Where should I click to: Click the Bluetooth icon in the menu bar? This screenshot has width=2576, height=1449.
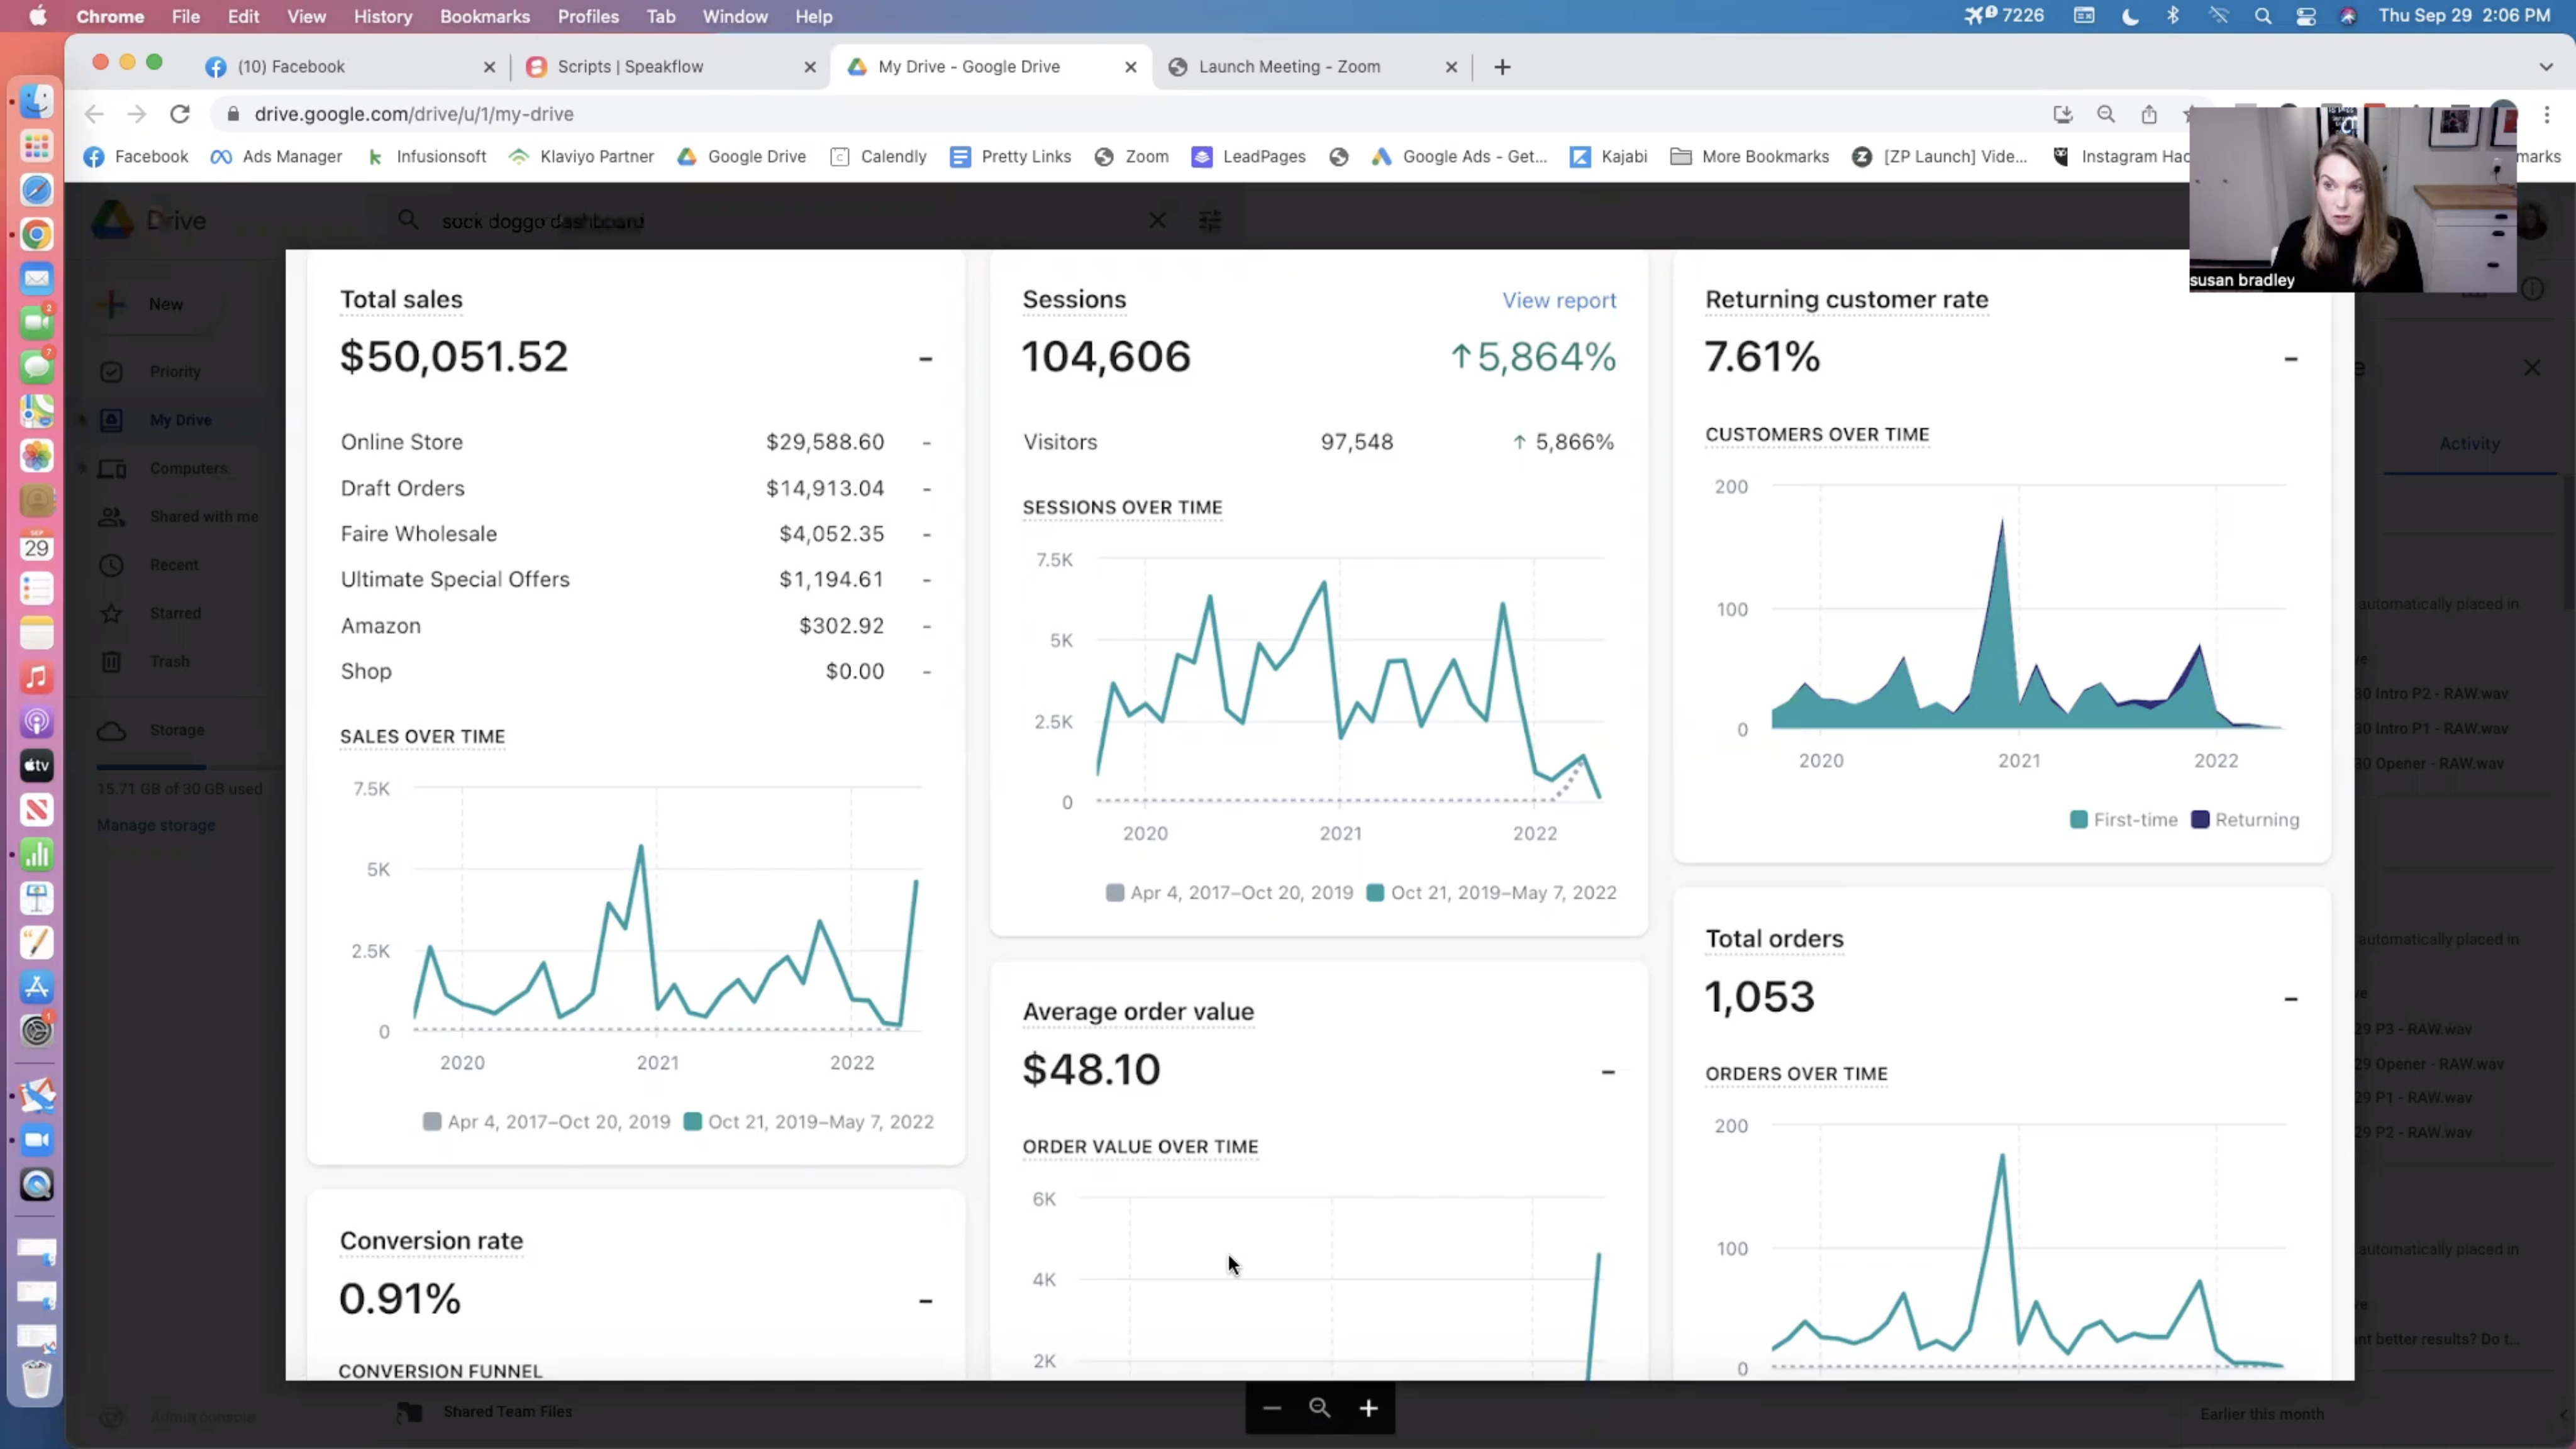point(2172,16)
